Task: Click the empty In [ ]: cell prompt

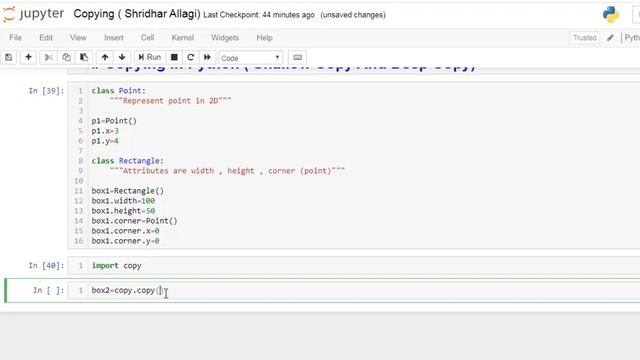Action: tap(49, 291)
